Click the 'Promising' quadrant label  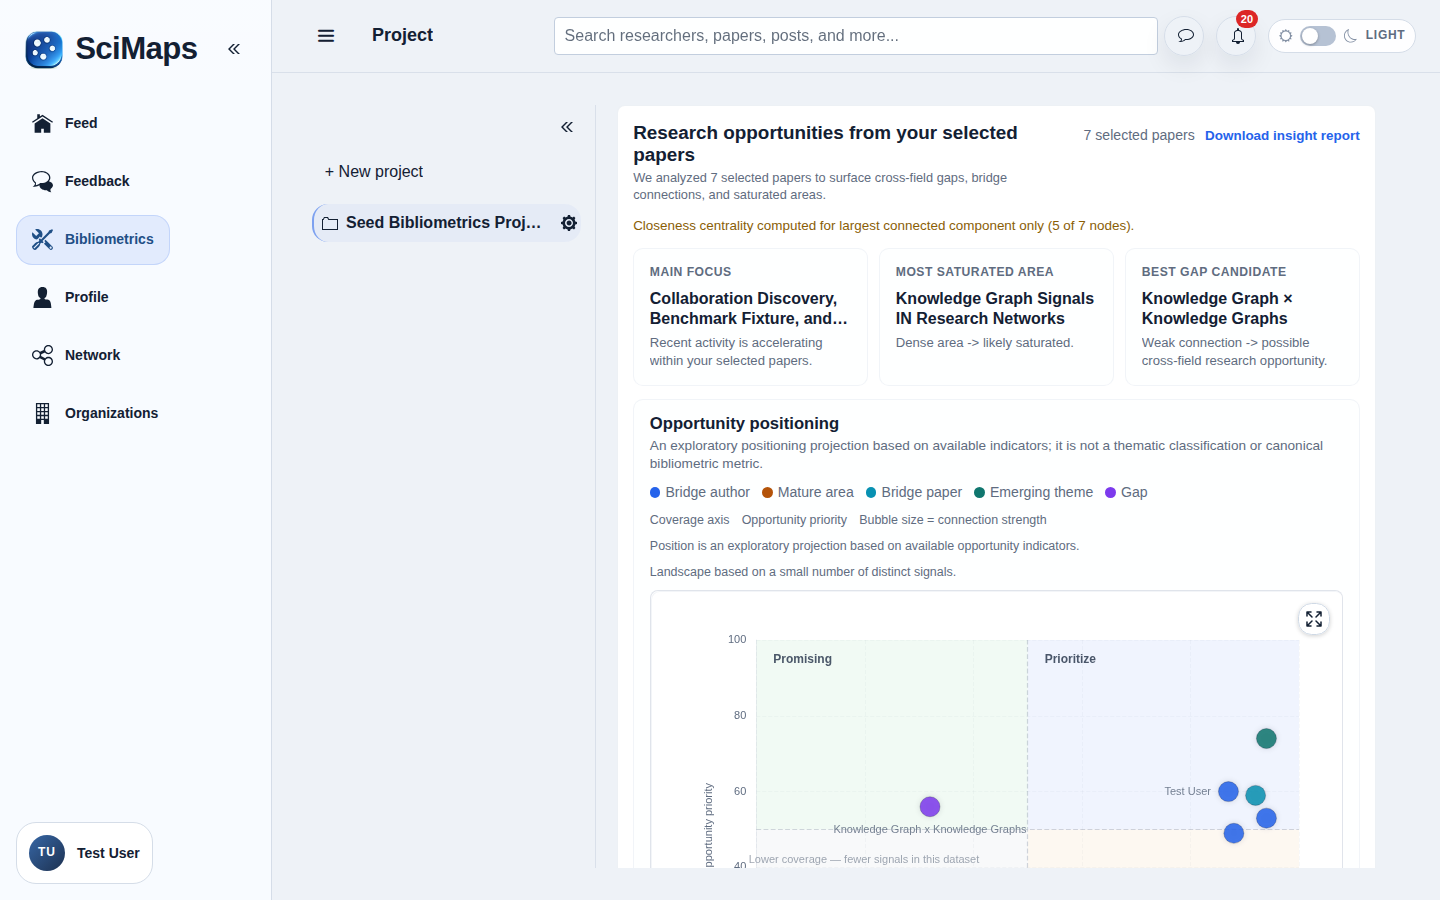(802, 659)
